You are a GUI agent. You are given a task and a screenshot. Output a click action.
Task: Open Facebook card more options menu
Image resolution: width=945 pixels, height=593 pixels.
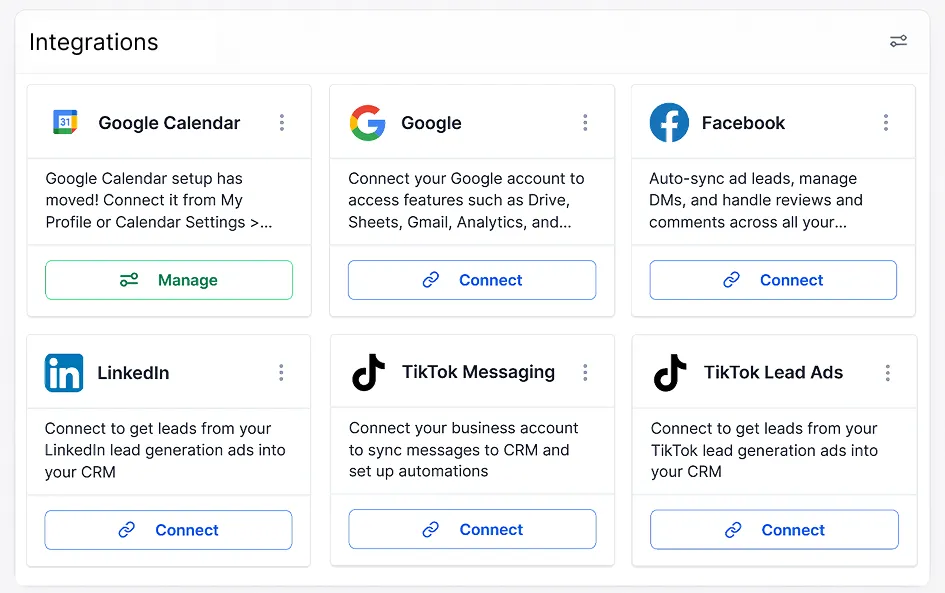click(x=886, y=123)
